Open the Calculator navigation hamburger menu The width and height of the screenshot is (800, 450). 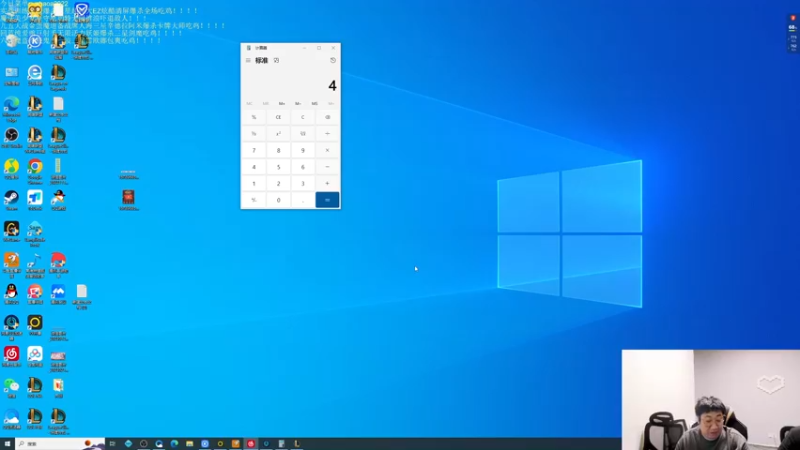tap(248, 60)
